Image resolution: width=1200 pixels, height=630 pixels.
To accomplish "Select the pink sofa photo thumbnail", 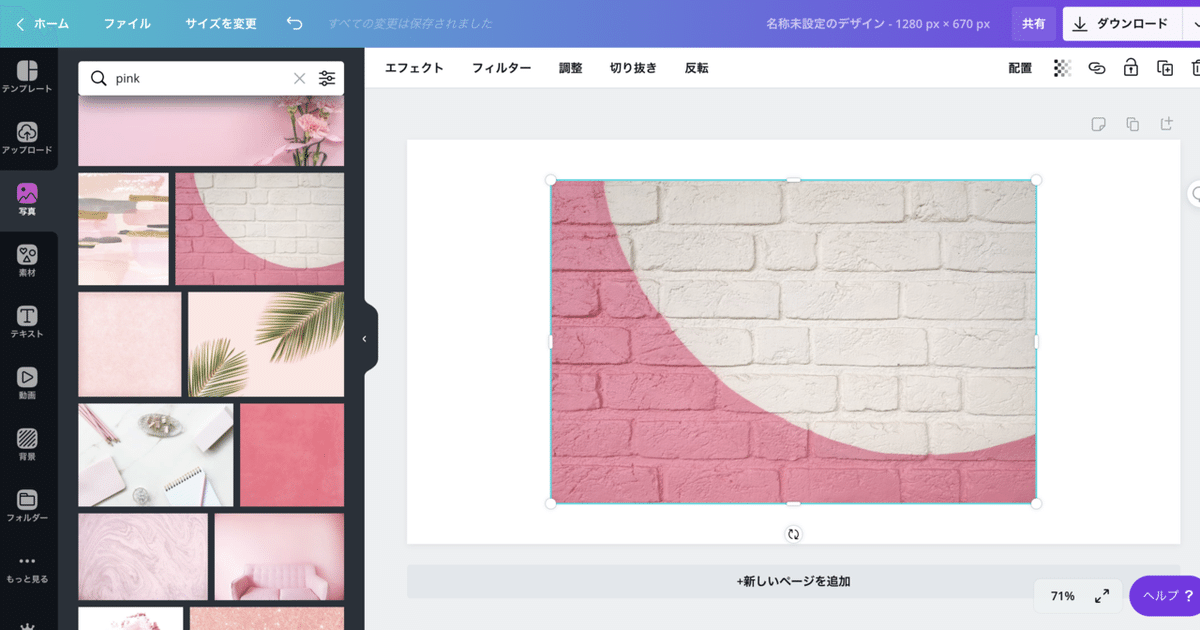I will point(279,557).
